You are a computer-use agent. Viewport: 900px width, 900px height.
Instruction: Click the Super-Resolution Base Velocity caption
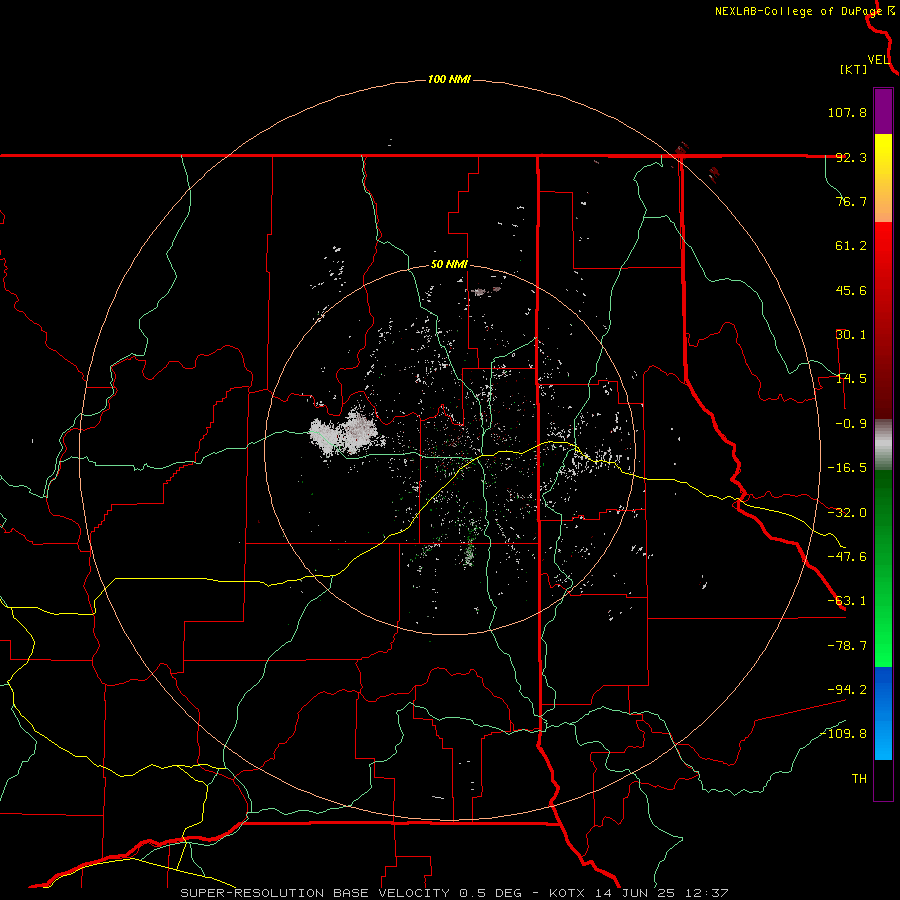pos(455,893)
